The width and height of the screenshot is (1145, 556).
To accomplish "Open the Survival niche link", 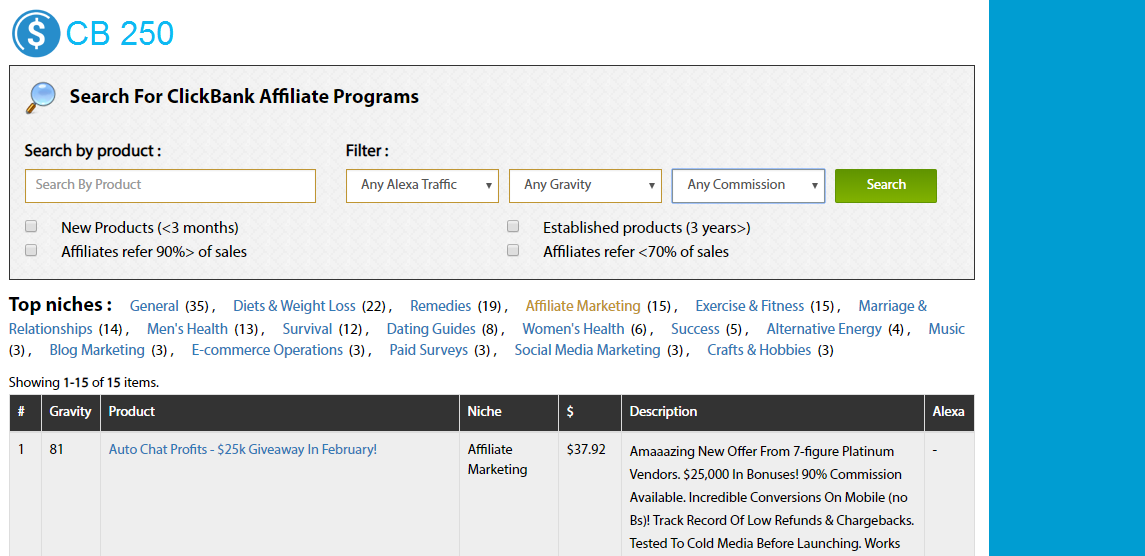I will tap(307, 329).
